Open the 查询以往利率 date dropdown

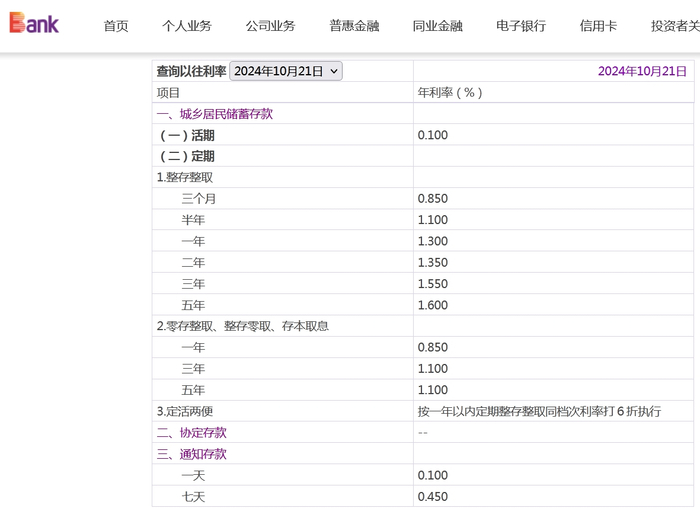click(286, 71)
